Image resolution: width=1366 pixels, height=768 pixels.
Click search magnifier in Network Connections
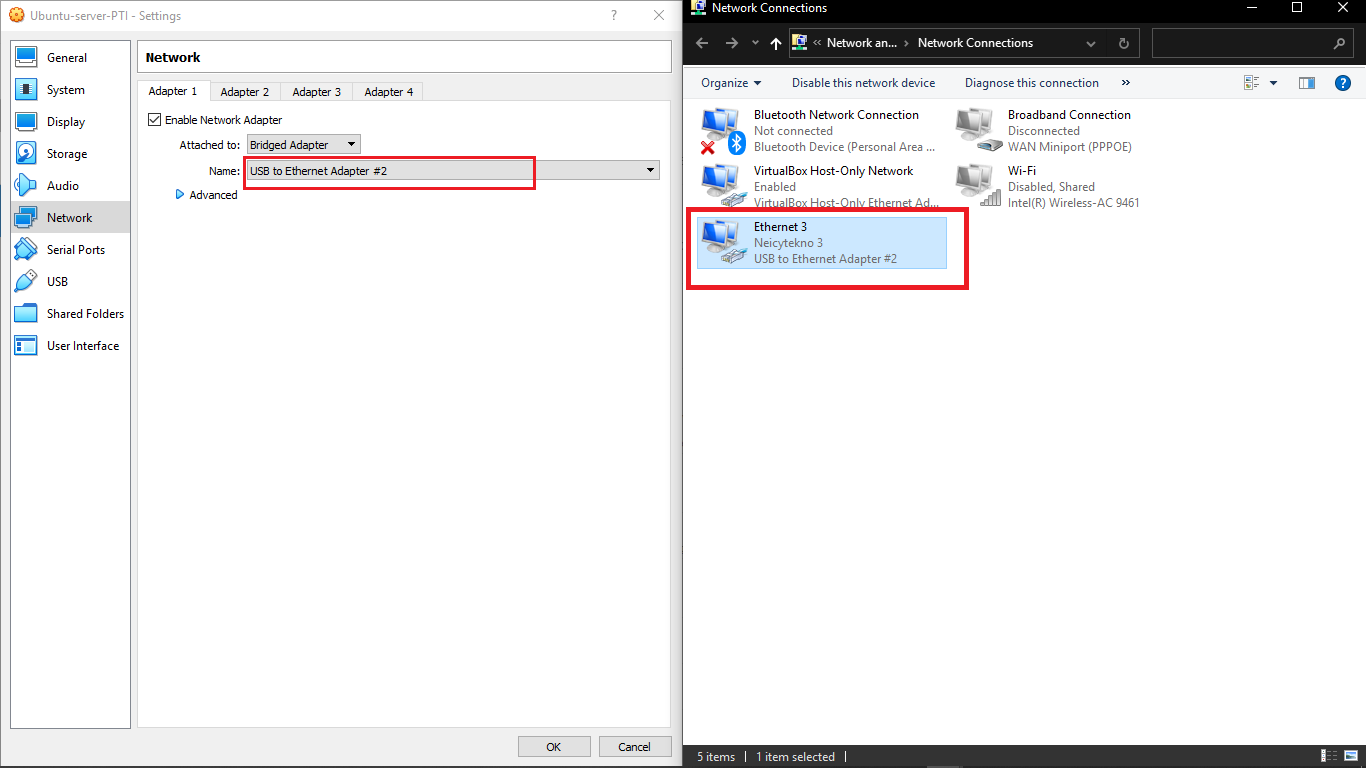coord(1340,43)
